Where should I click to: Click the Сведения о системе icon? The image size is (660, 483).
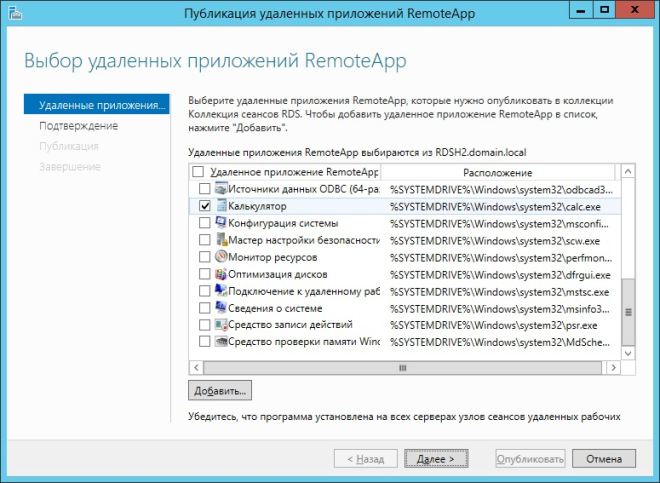tap(220, 308)
